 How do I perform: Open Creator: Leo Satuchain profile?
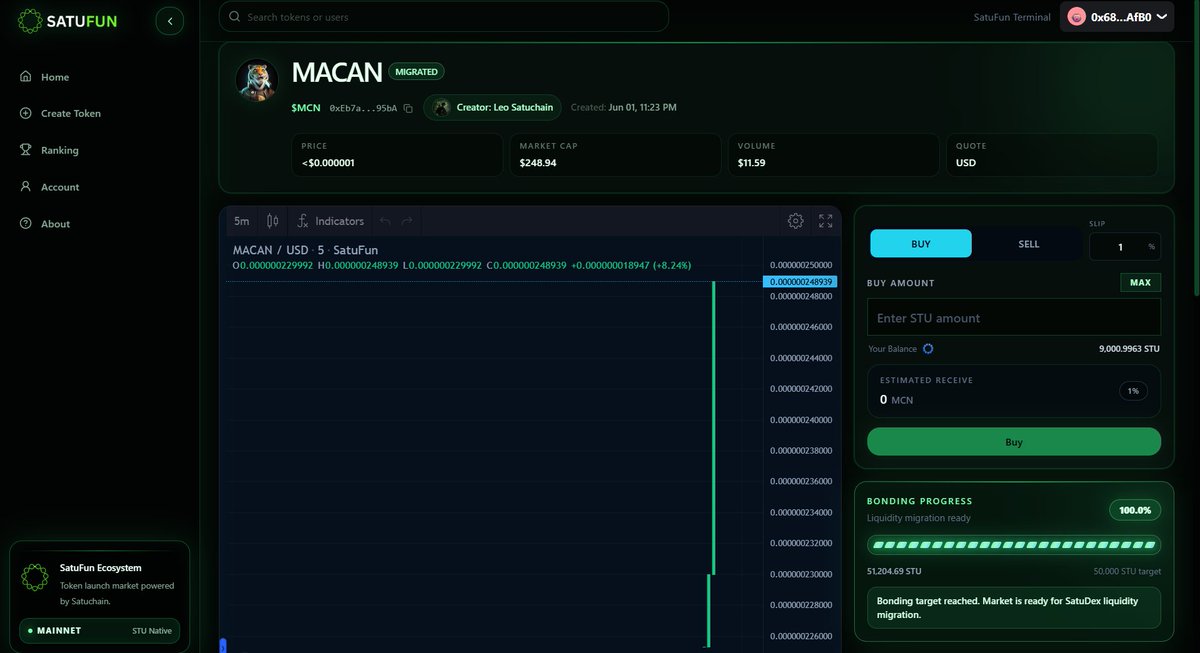(x=492, y=107)
